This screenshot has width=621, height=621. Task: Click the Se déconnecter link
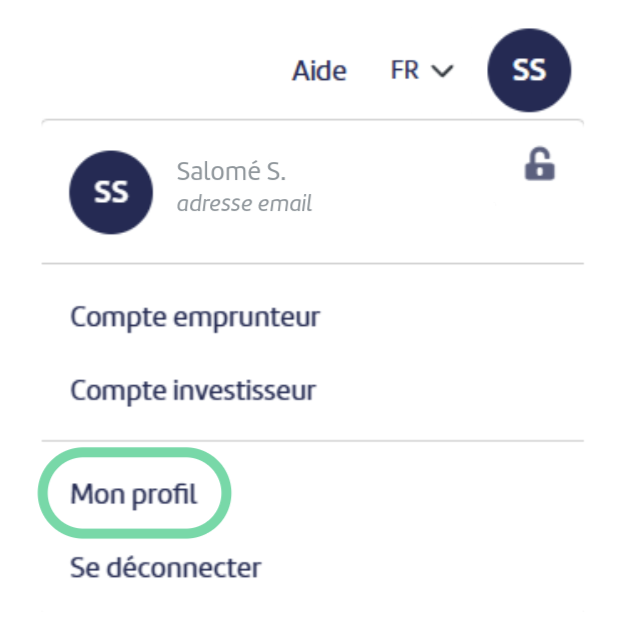[166, 568]
